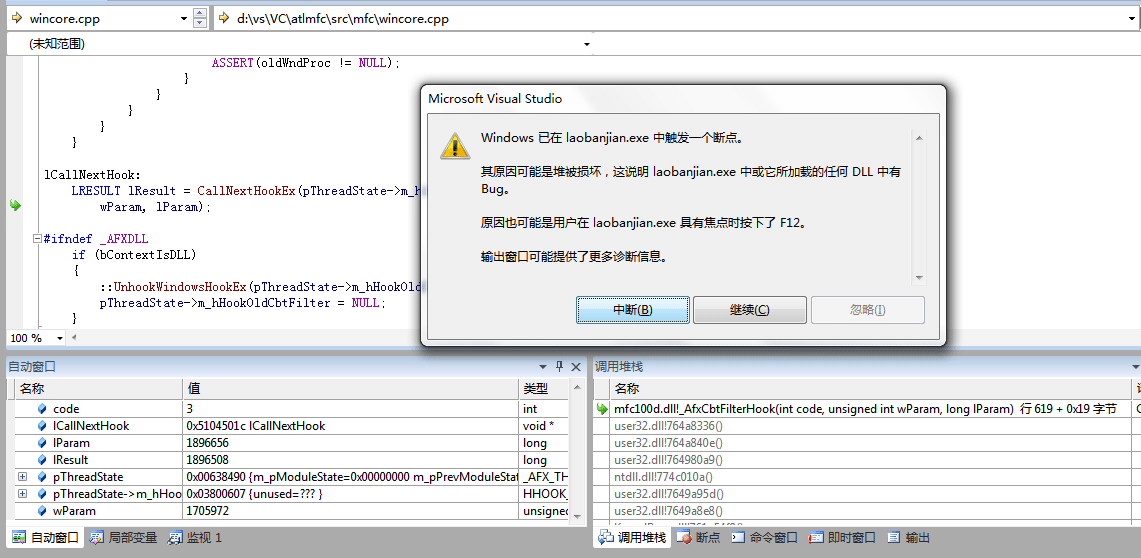
Task: Click the 名称 column header in 自动窗口
Action: click(x=98, y=388)
